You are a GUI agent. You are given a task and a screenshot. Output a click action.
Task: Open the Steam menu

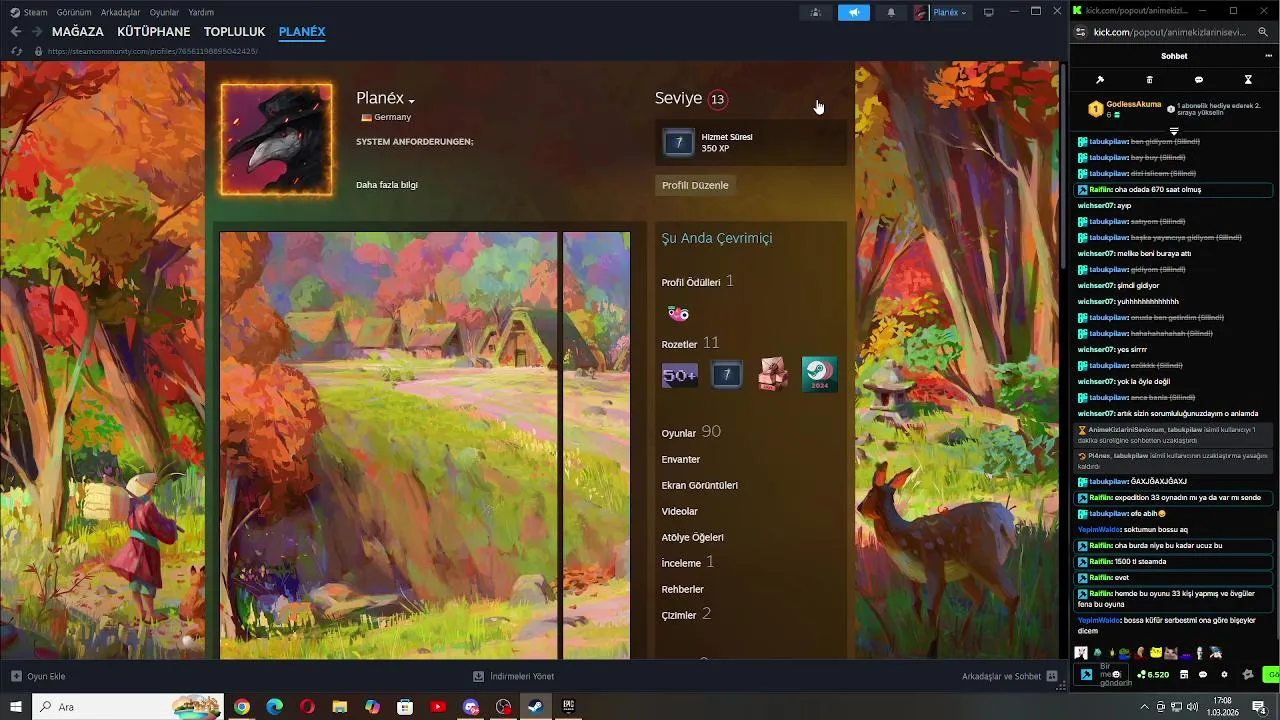pyautogui.click(x=29, y=12)
